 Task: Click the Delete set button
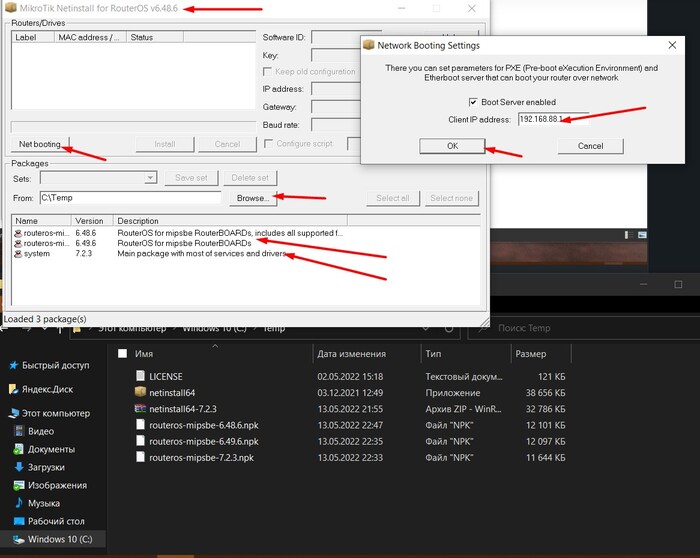point(250,178)
